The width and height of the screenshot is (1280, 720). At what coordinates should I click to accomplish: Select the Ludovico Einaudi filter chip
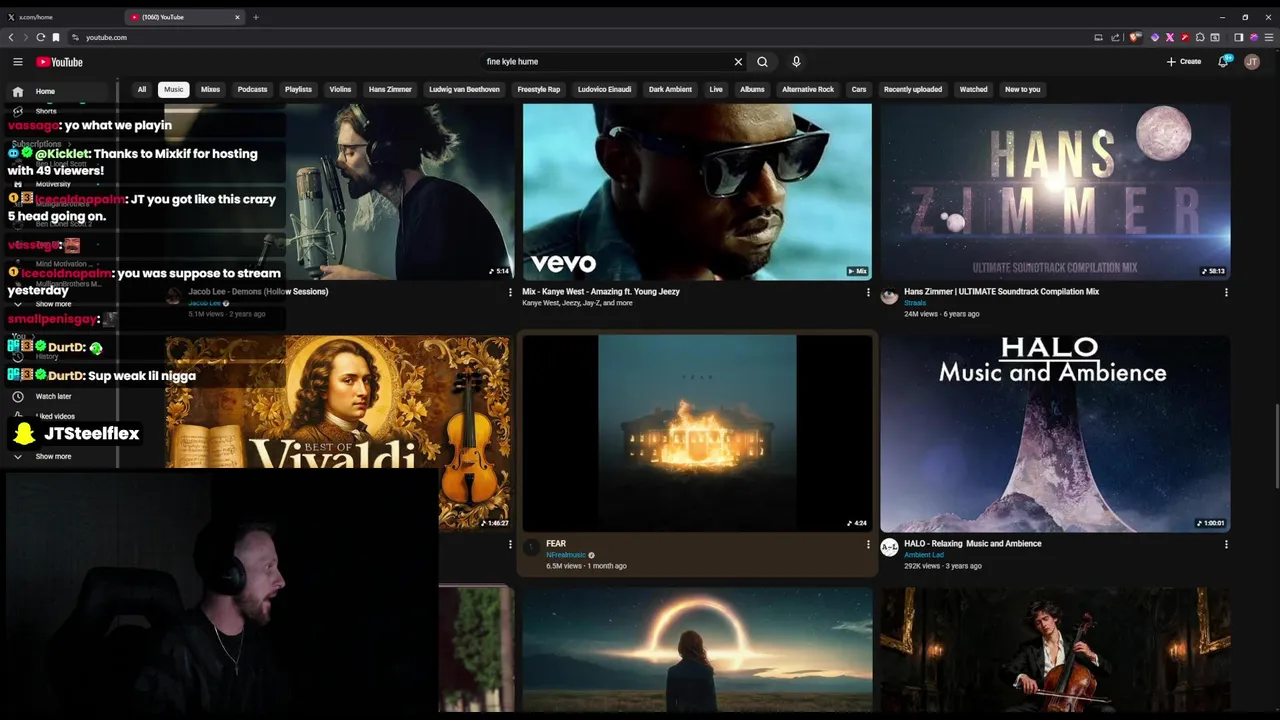604,89
